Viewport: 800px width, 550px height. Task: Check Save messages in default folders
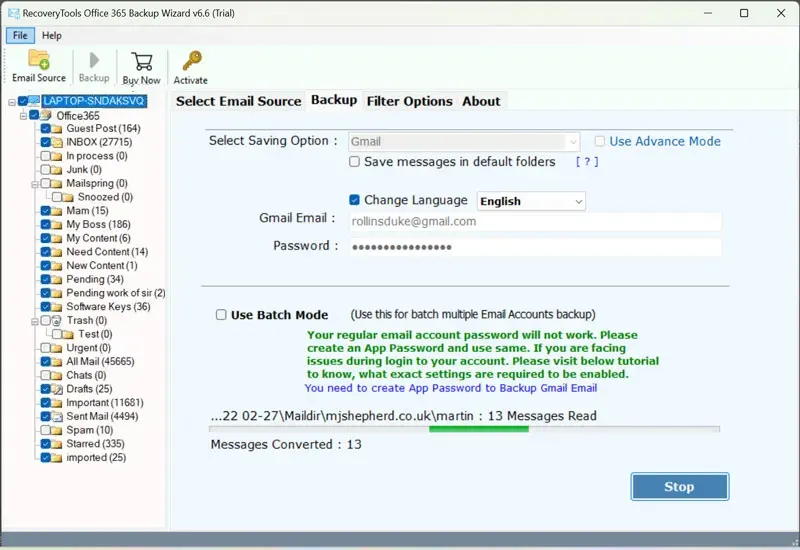click(354, 162)
